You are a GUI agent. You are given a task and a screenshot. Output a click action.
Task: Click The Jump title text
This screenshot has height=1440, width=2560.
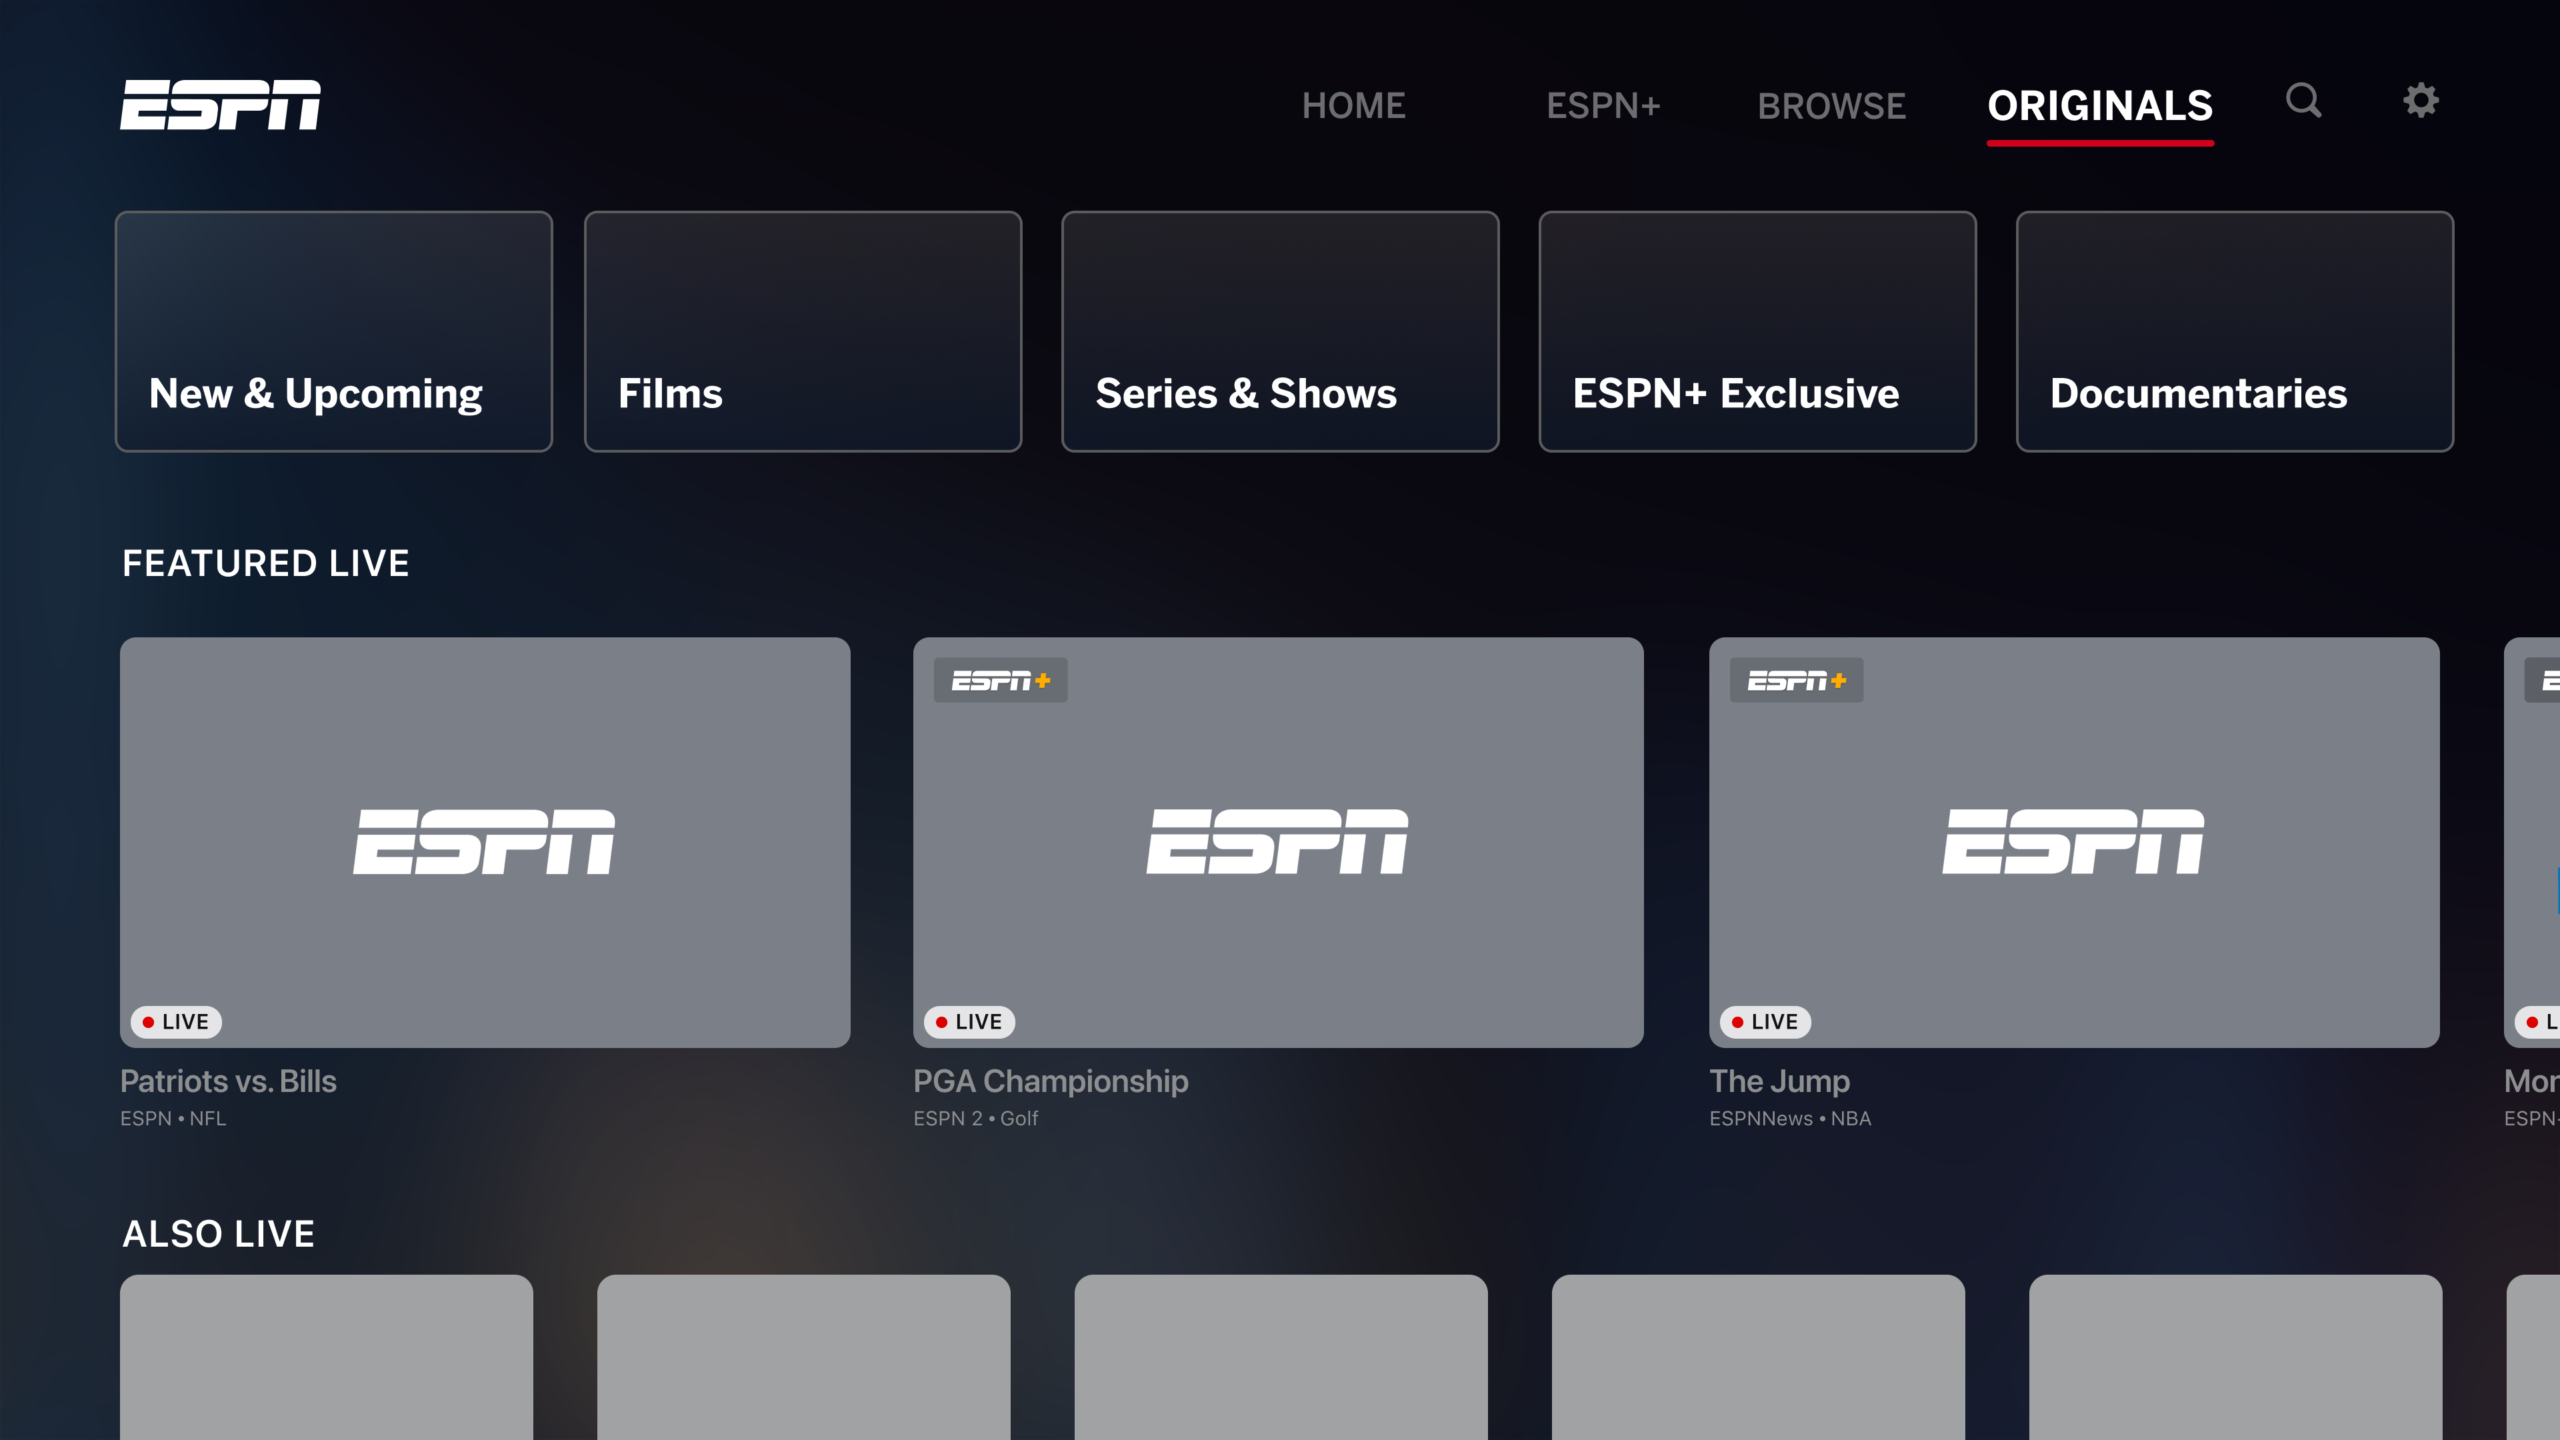pyautogui.click(x=1780, y=1081)
